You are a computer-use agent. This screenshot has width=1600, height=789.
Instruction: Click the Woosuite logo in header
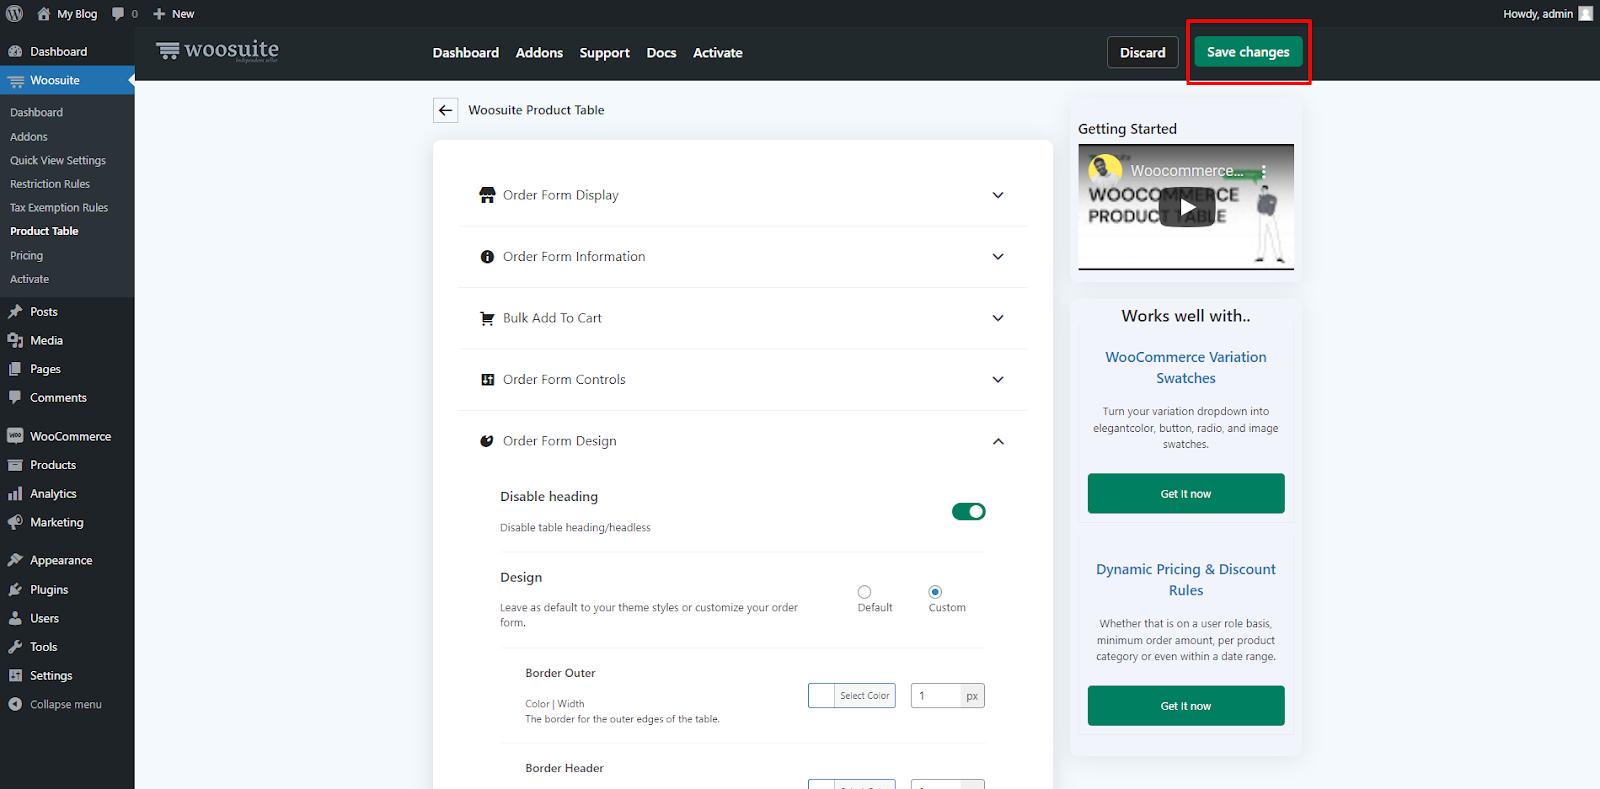tap(217, 50)
